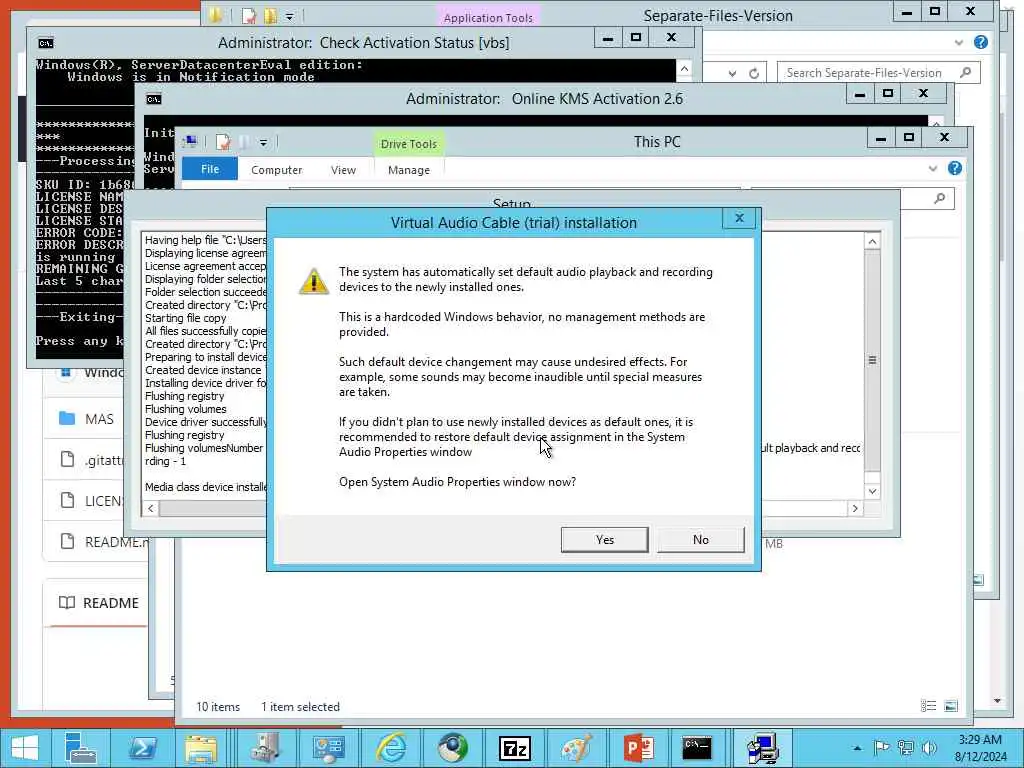Launch PowerPoint from the taskbar

[638, 748]
